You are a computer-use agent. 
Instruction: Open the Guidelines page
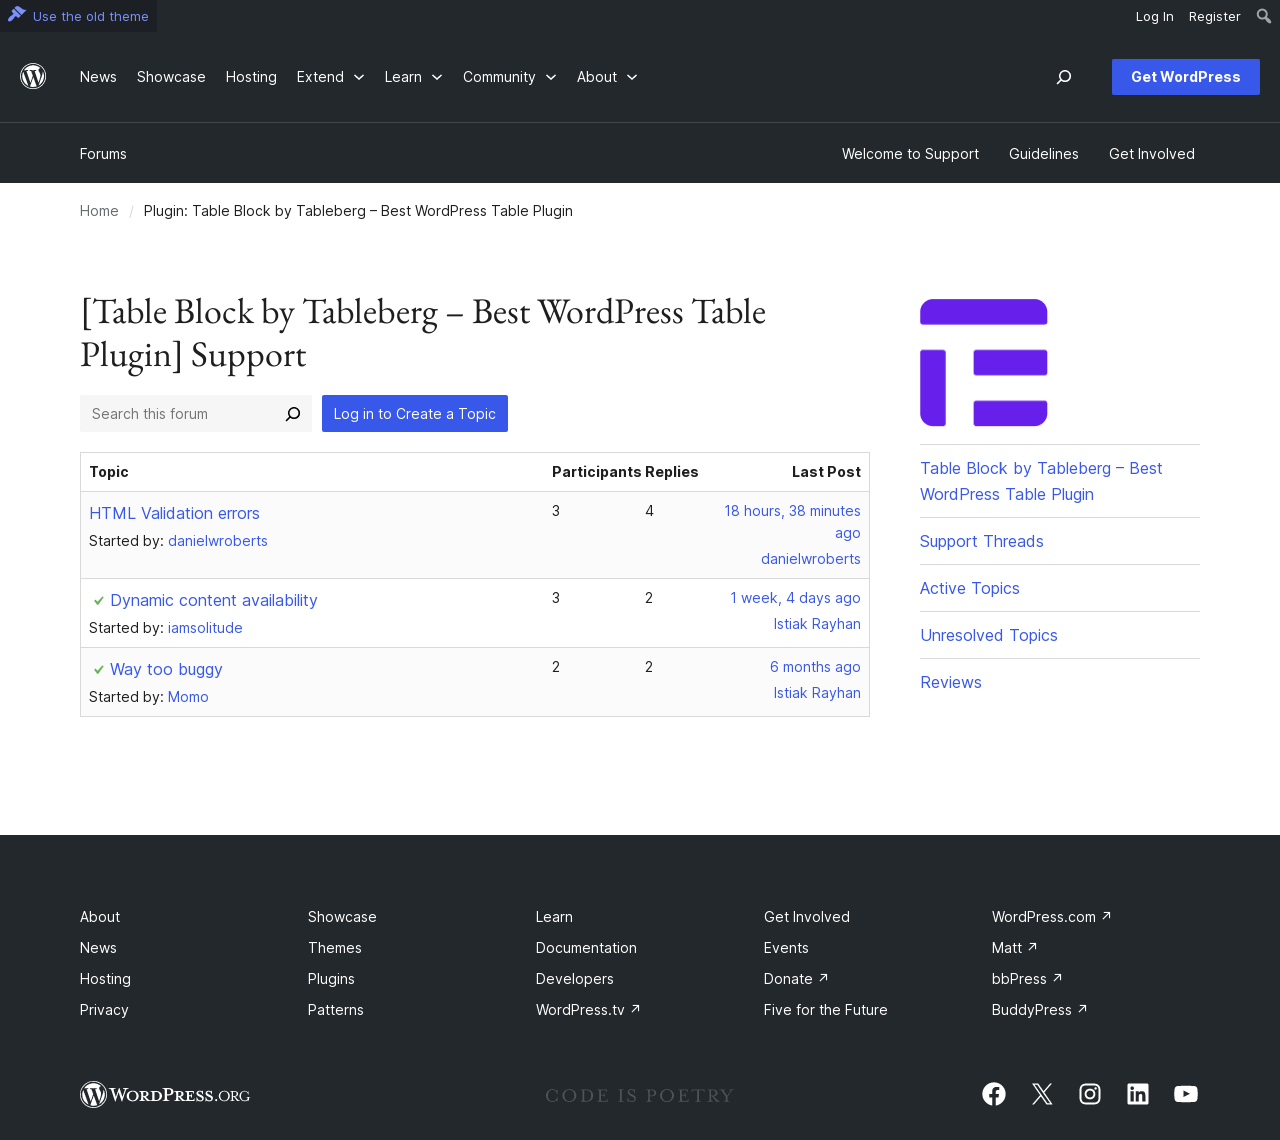[x=1044, y=154]
